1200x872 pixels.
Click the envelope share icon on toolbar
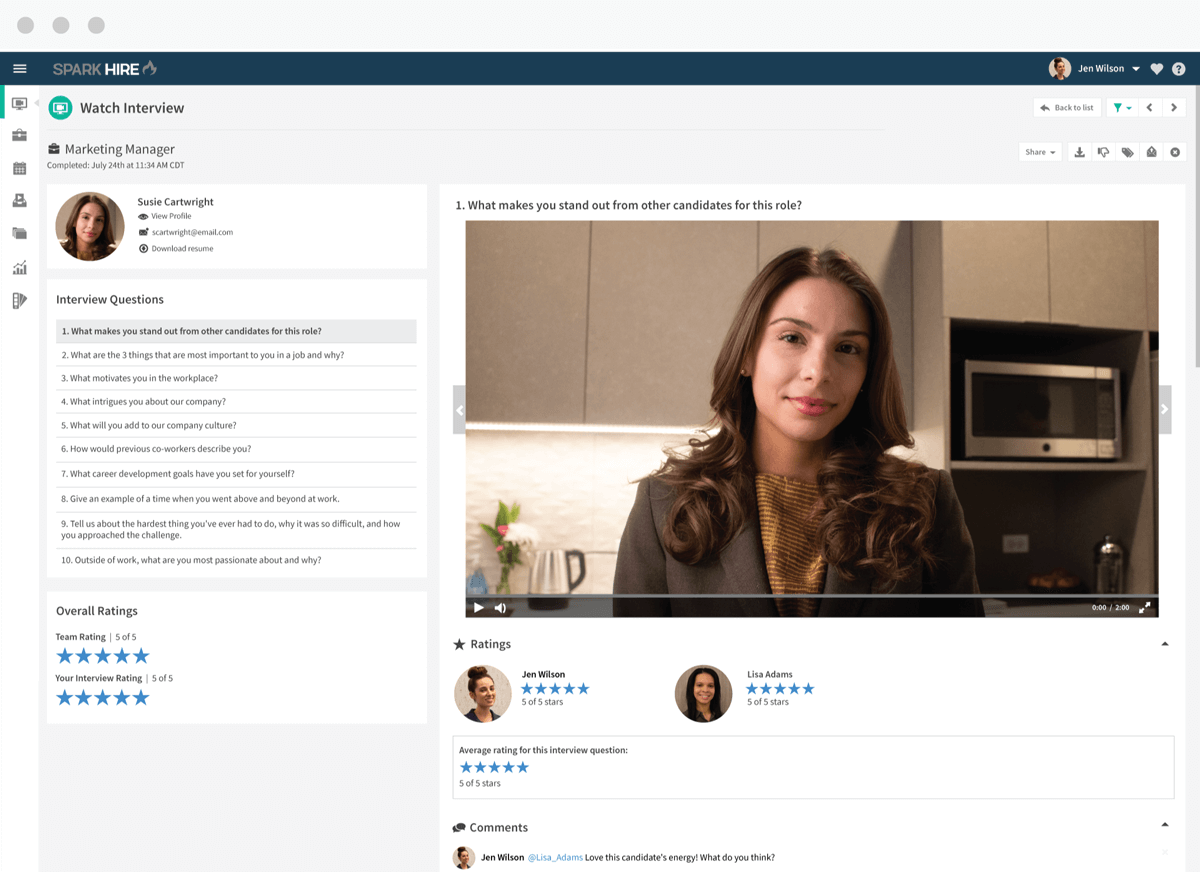[1152, 152]
